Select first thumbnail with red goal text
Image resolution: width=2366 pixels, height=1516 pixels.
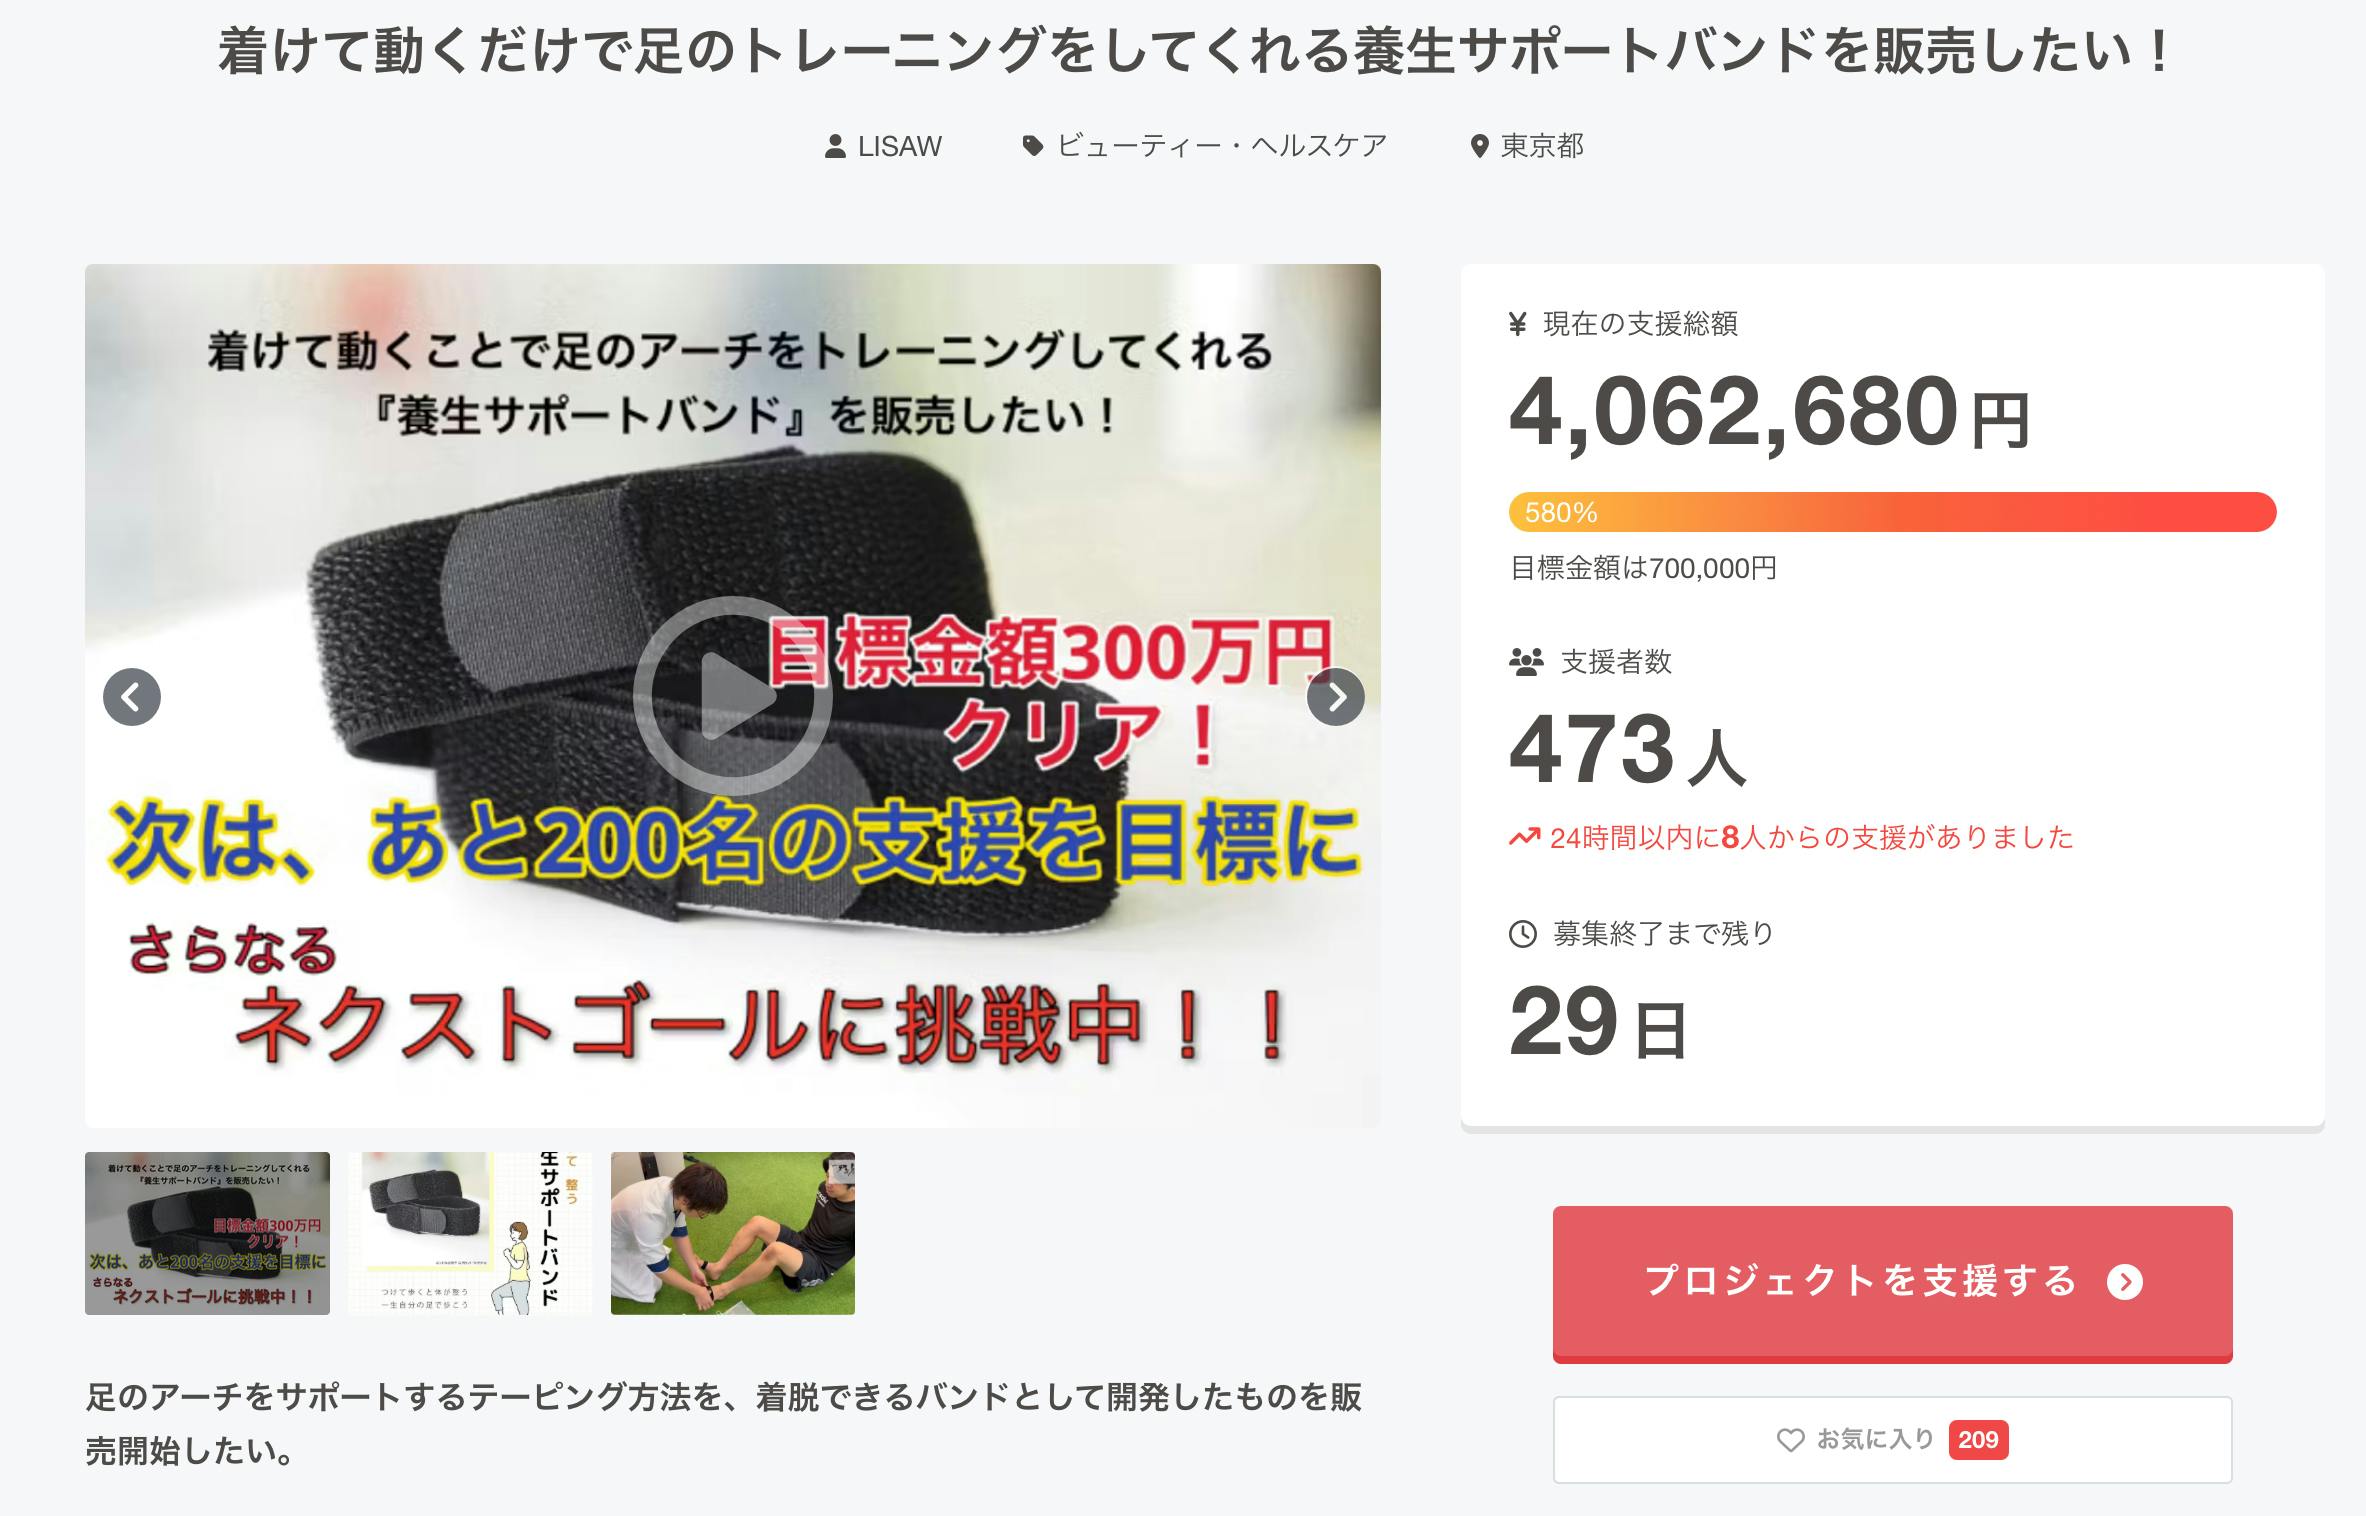coord(207,1233)
